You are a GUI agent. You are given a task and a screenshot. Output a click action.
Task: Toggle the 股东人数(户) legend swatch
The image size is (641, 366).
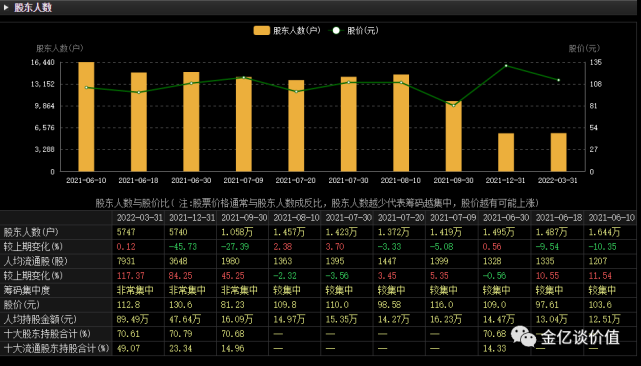coord(262,31)
